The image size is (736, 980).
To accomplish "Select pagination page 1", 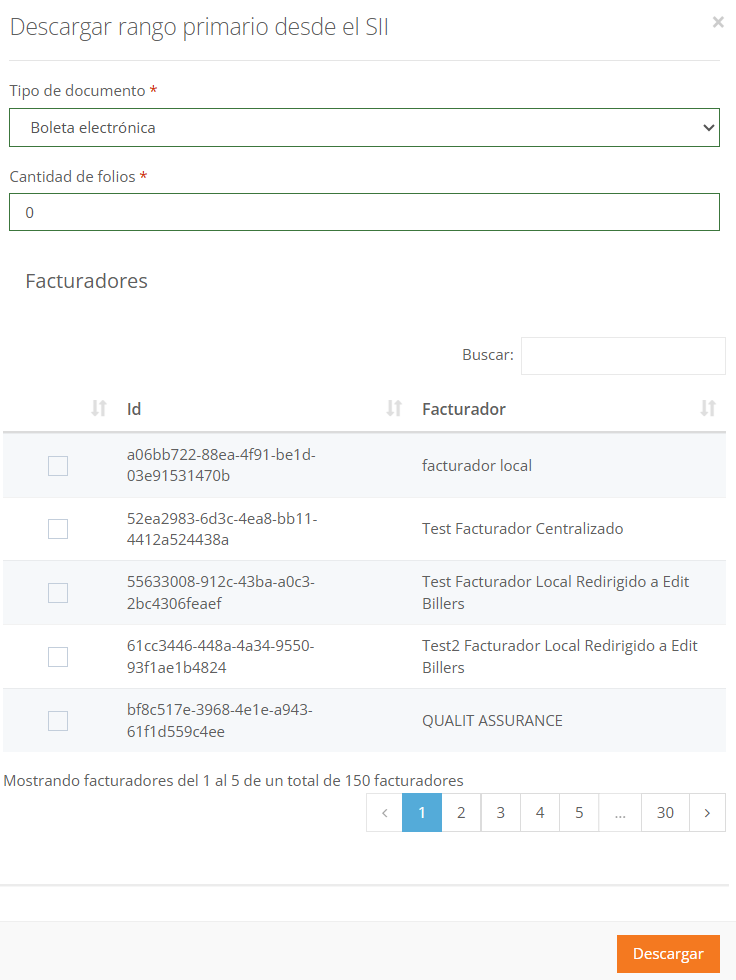I will (x=422, y=812).
